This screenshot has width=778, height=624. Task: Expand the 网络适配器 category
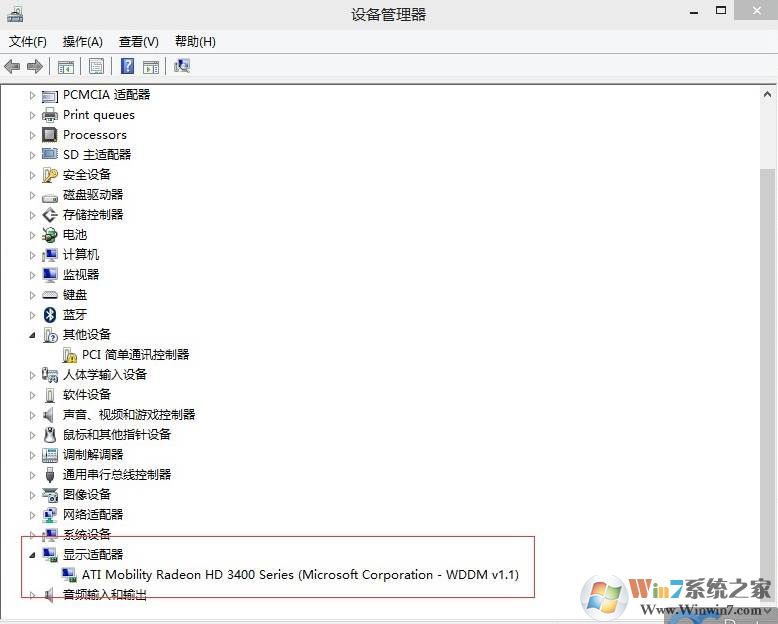coord(32,515)
